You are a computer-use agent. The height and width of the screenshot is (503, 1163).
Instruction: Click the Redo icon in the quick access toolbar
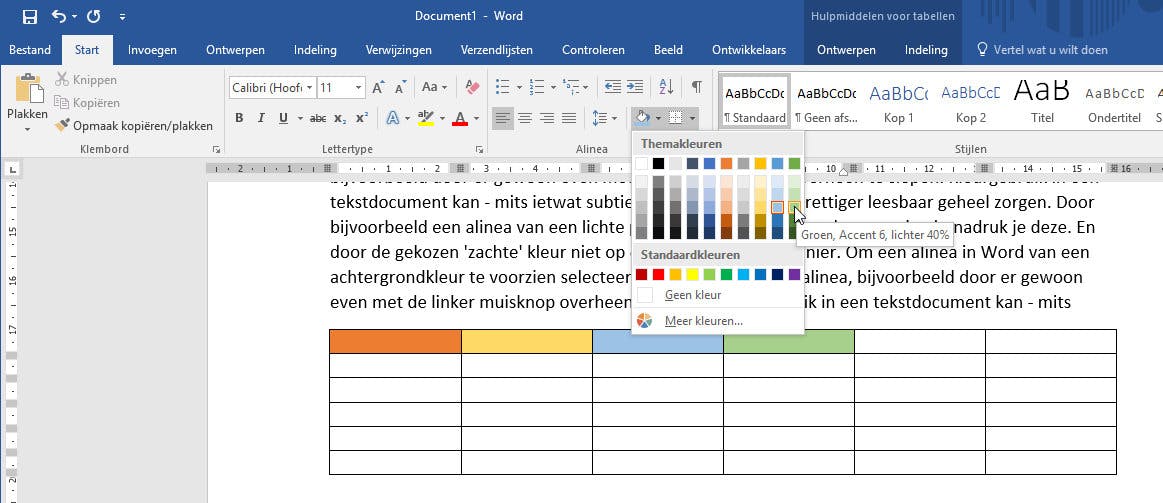pos(93,16)
